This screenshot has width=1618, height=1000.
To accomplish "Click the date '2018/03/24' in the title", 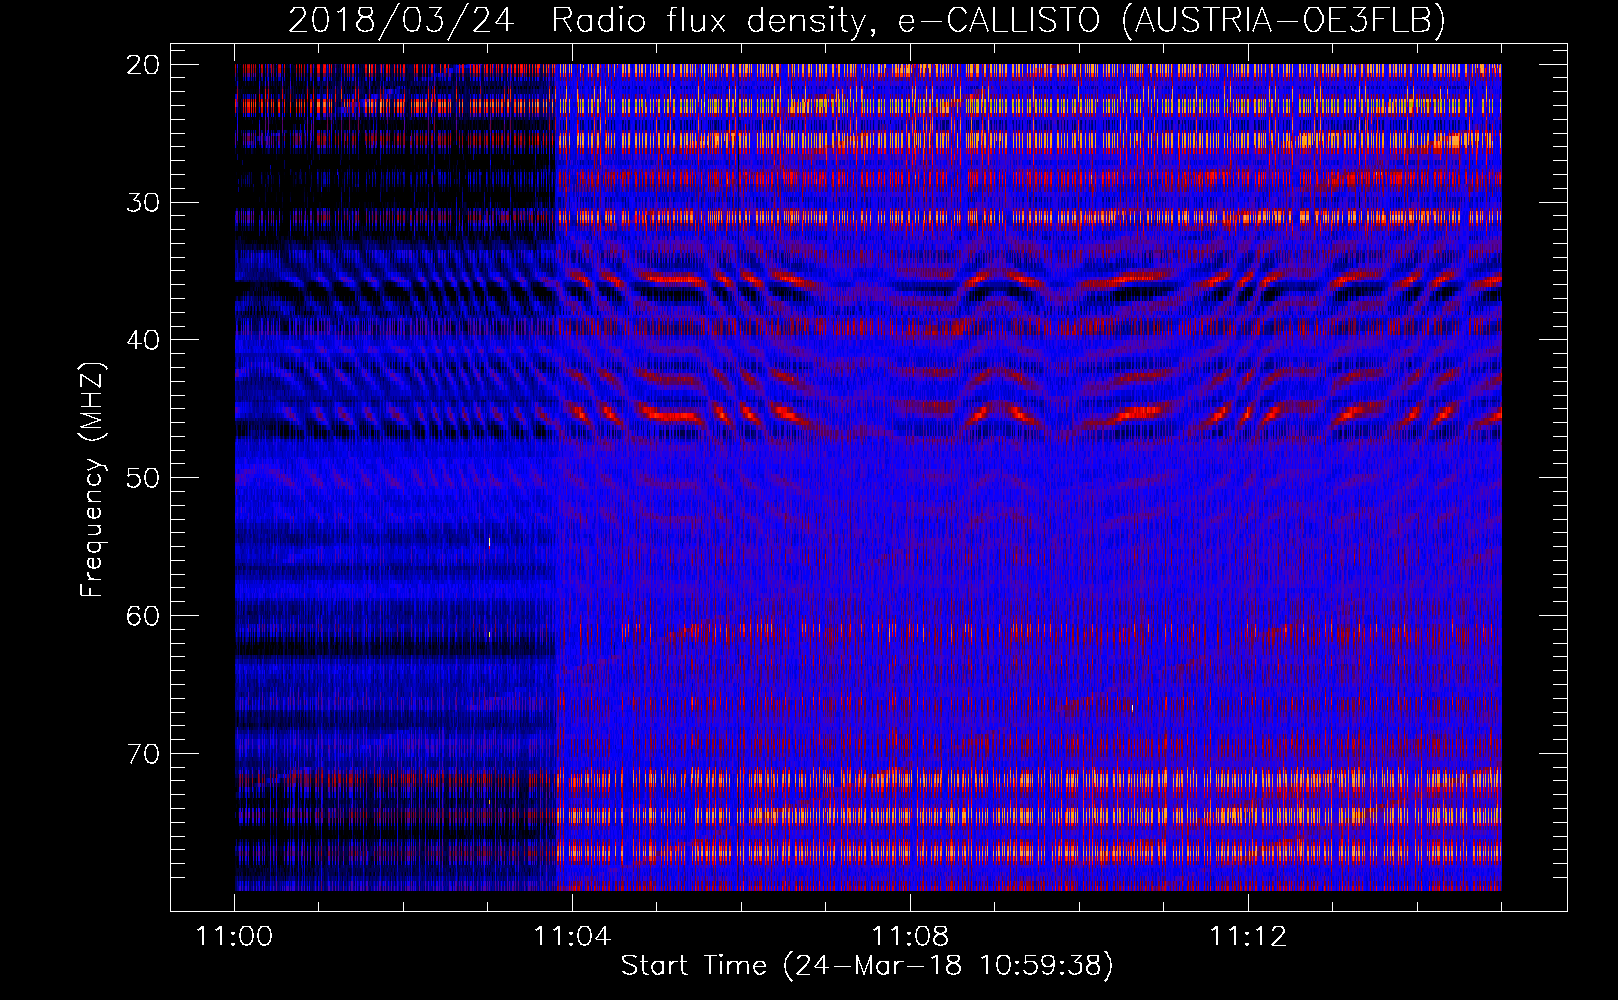I will (401, 21).
